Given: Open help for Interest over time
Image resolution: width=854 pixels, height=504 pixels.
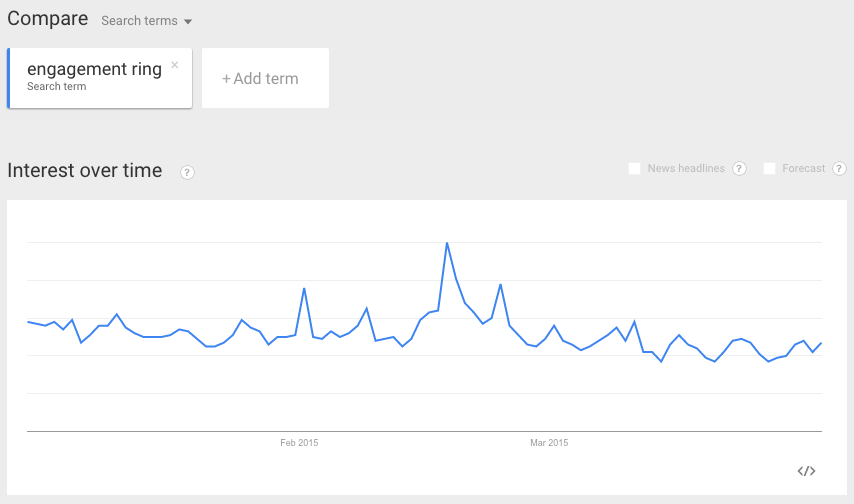Looking at the screenshot, I should pyautogui.click(x=187, y=172).
